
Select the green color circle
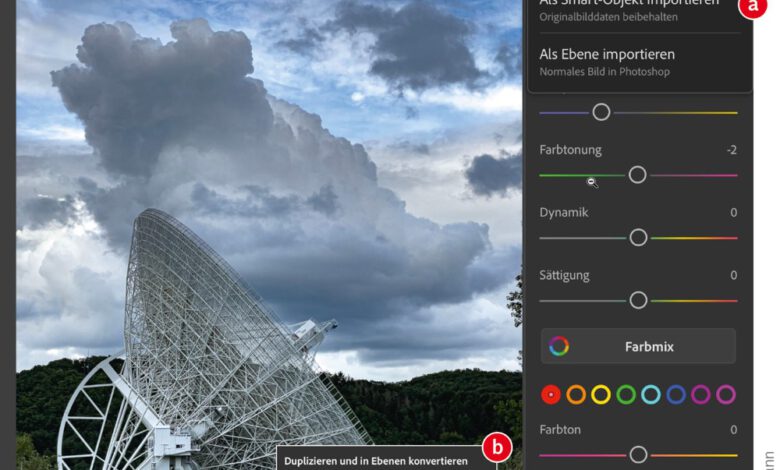point(626,394)
